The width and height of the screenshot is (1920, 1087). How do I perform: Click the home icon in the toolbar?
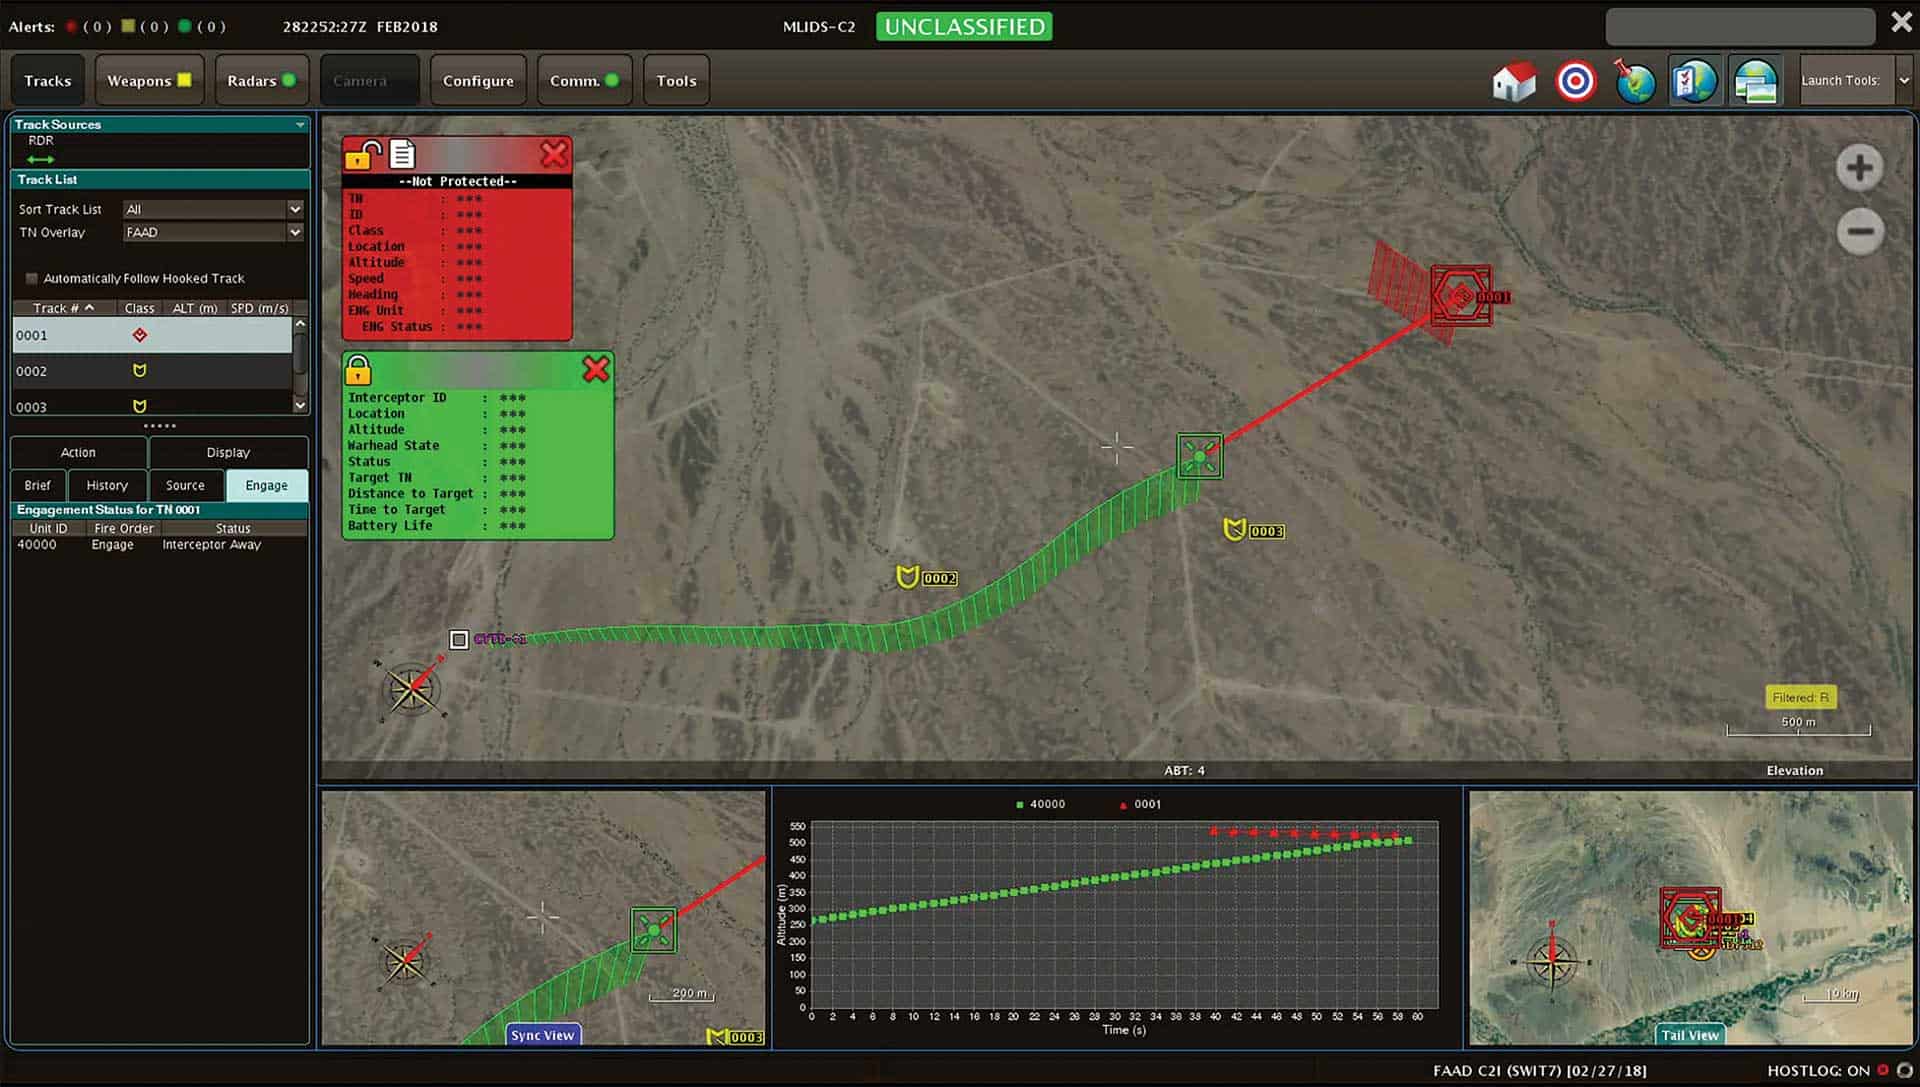tap(1514, 80)
